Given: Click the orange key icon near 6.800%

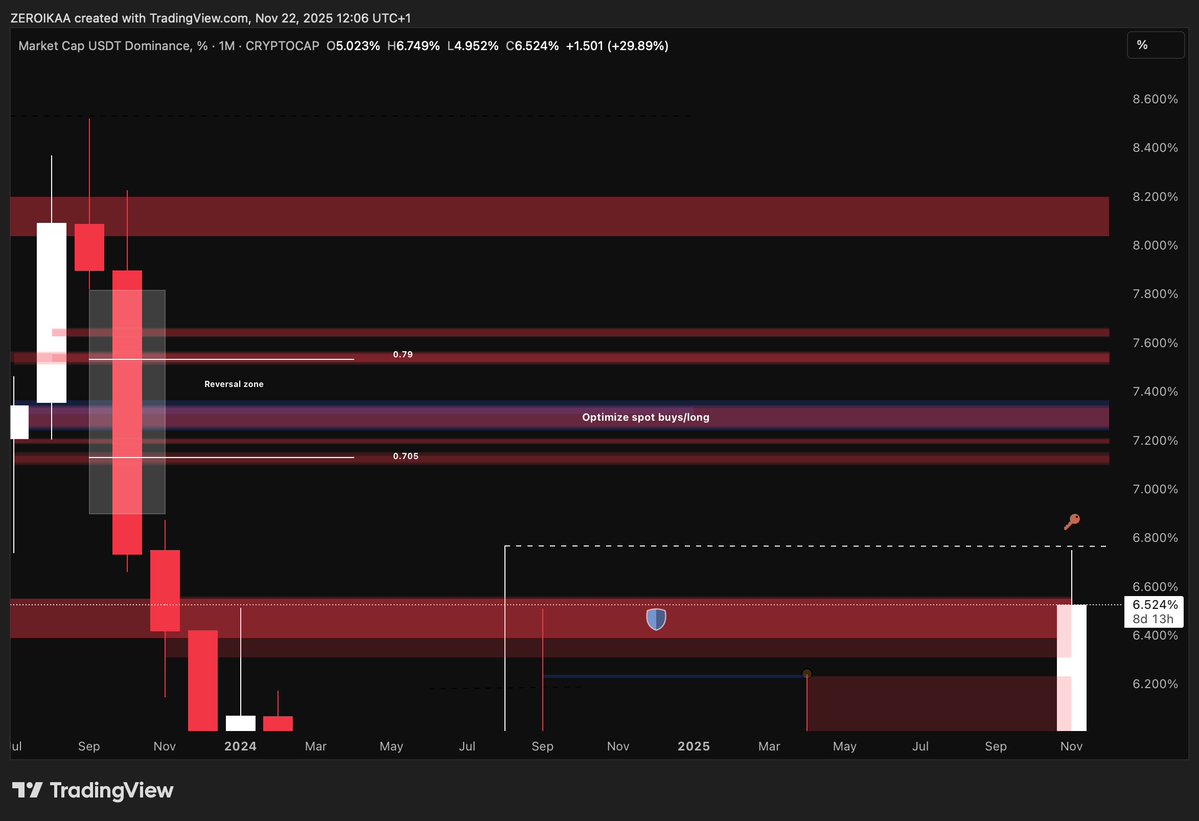Looking at the screenshot, I should click(x=1072, y=521).
